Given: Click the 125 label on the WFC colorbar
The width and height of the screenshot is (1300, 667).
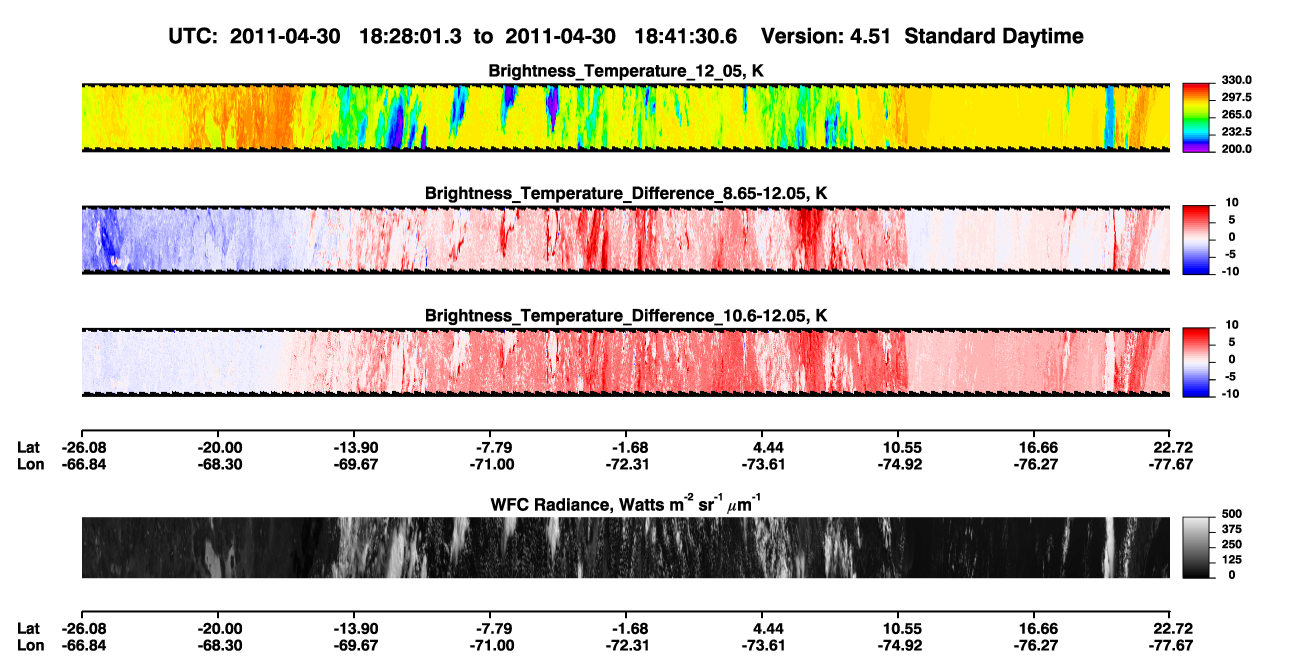Looking at the screenshot, I should point(1231,560).
